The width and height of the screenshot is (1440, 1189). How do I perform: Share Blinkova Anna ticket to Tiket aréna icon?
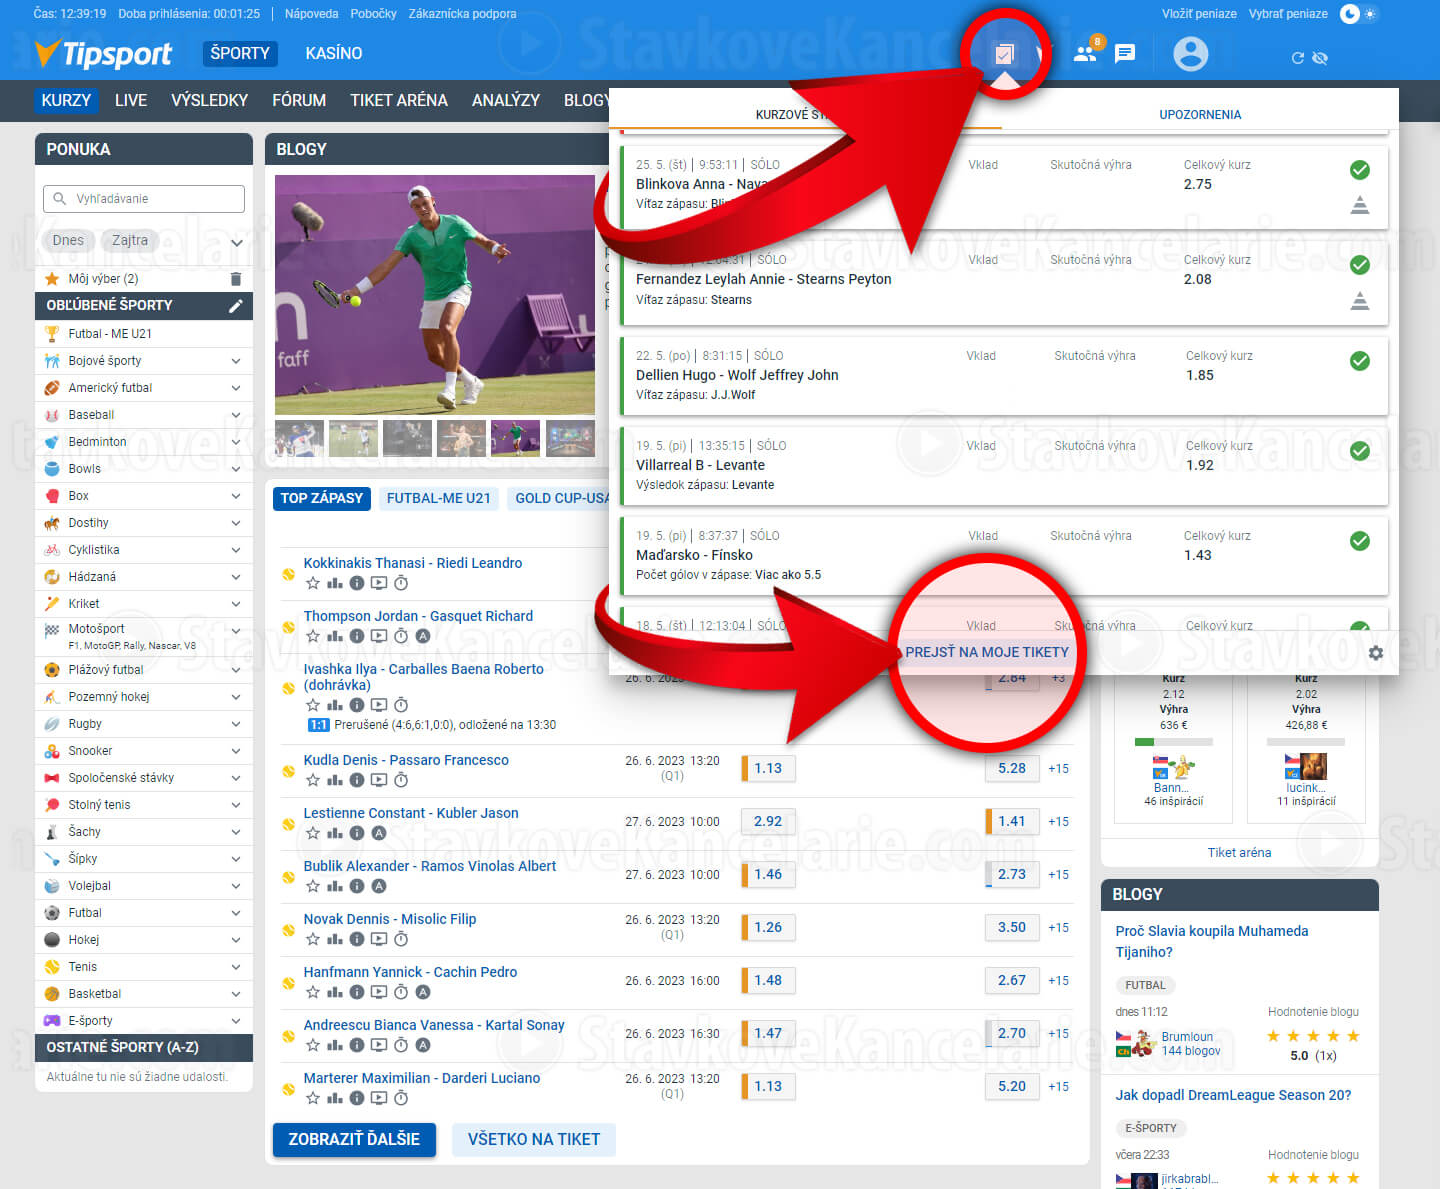coord(1360,205)
